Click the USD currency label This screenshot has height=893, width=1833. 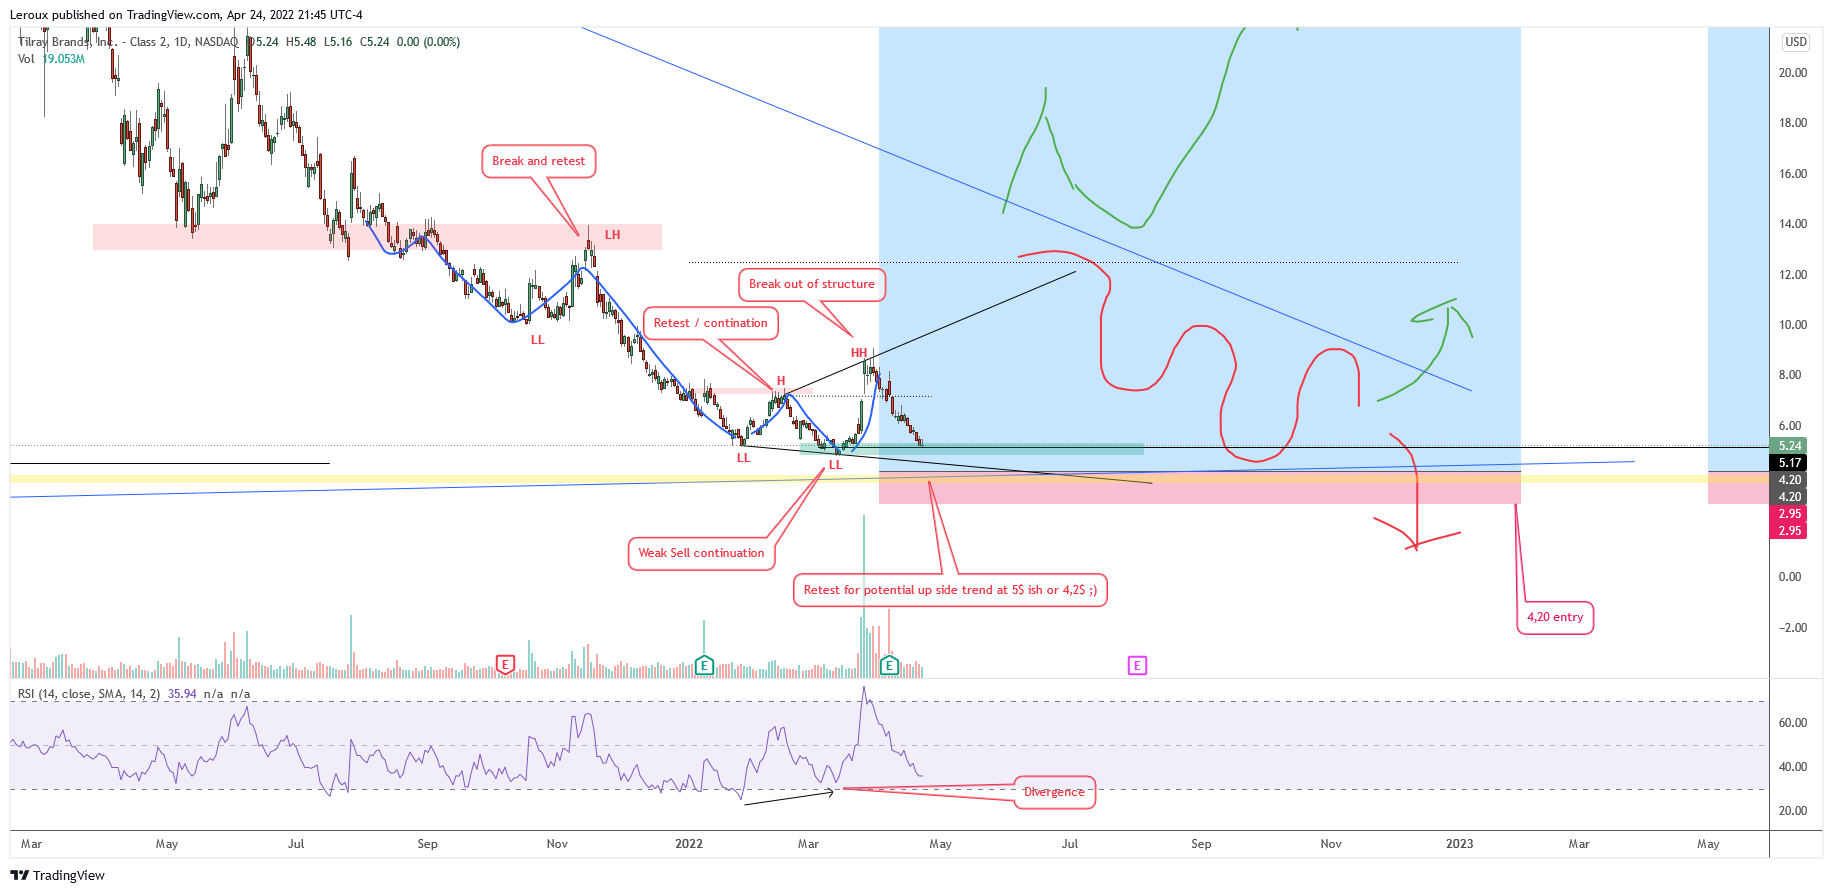click(1796, 42)
